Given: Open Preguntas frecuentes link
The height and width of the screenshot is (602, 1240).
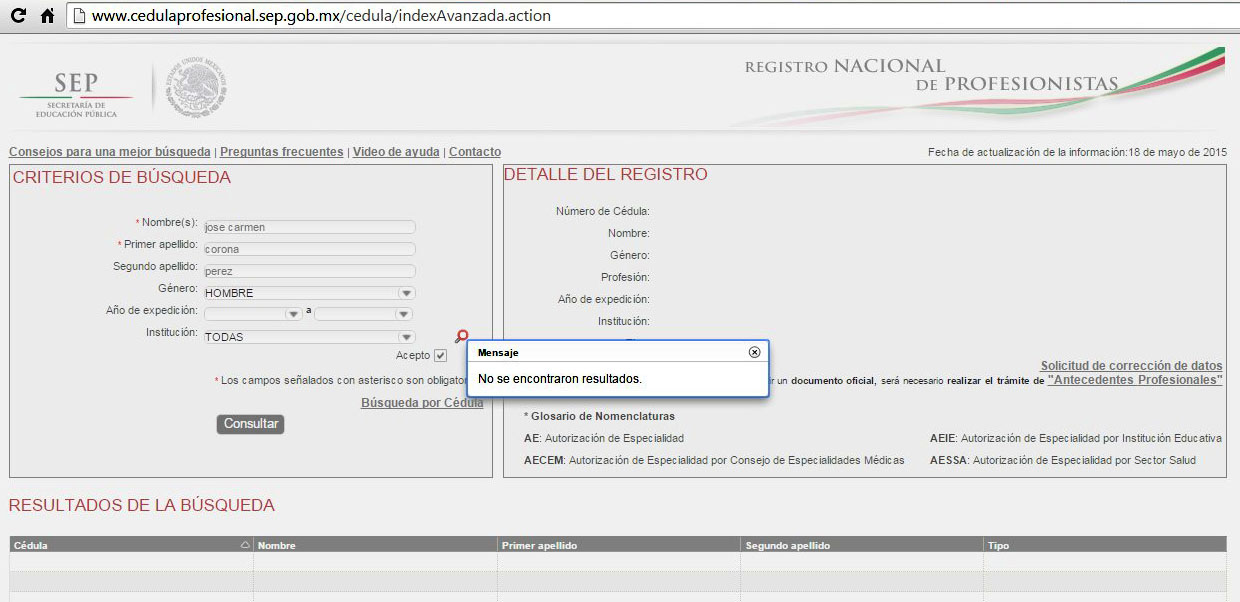Looking at the screenshot, I should pyautogui.click(x=281, y=152).
